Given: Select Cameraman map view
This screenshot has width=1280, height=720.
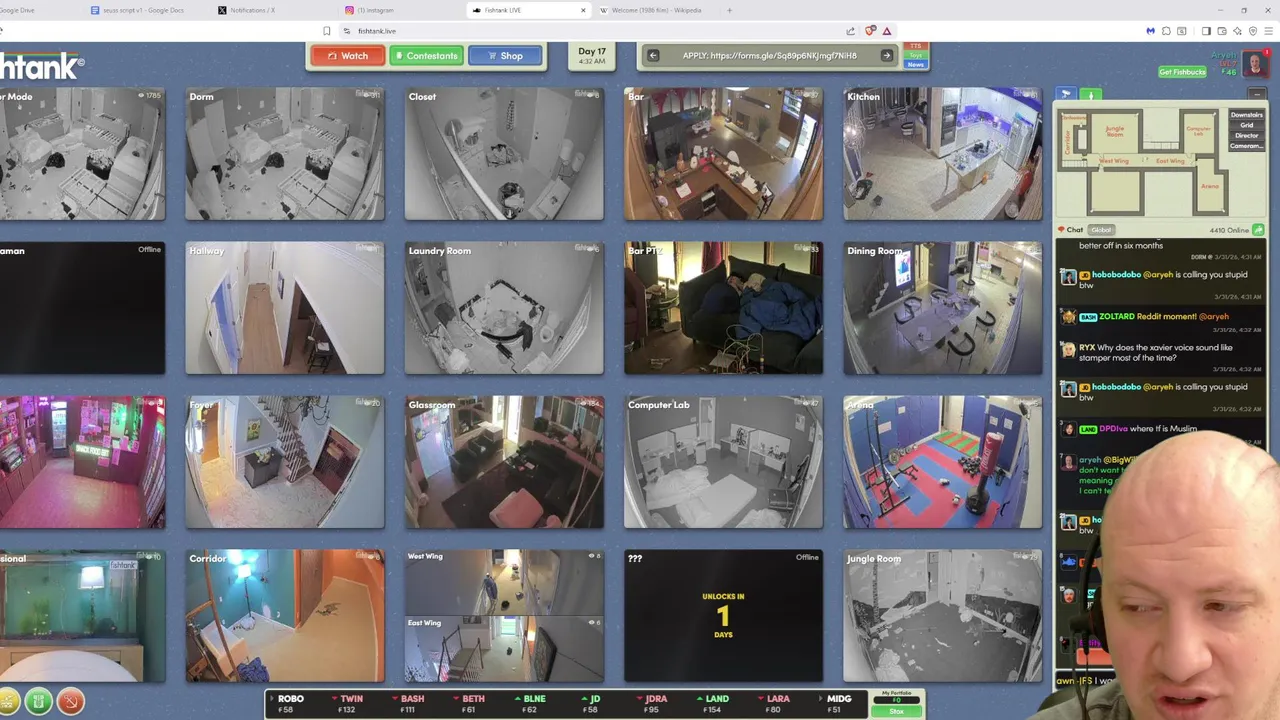Looking at the screenshot, I should click(1246, 146).
